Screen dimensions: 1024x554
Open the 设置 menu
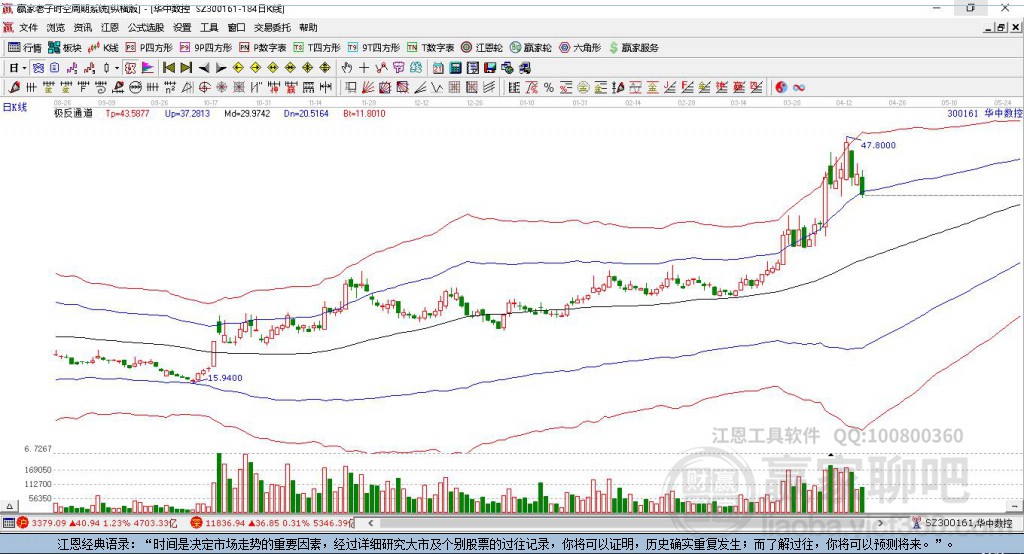click(182, 27)
